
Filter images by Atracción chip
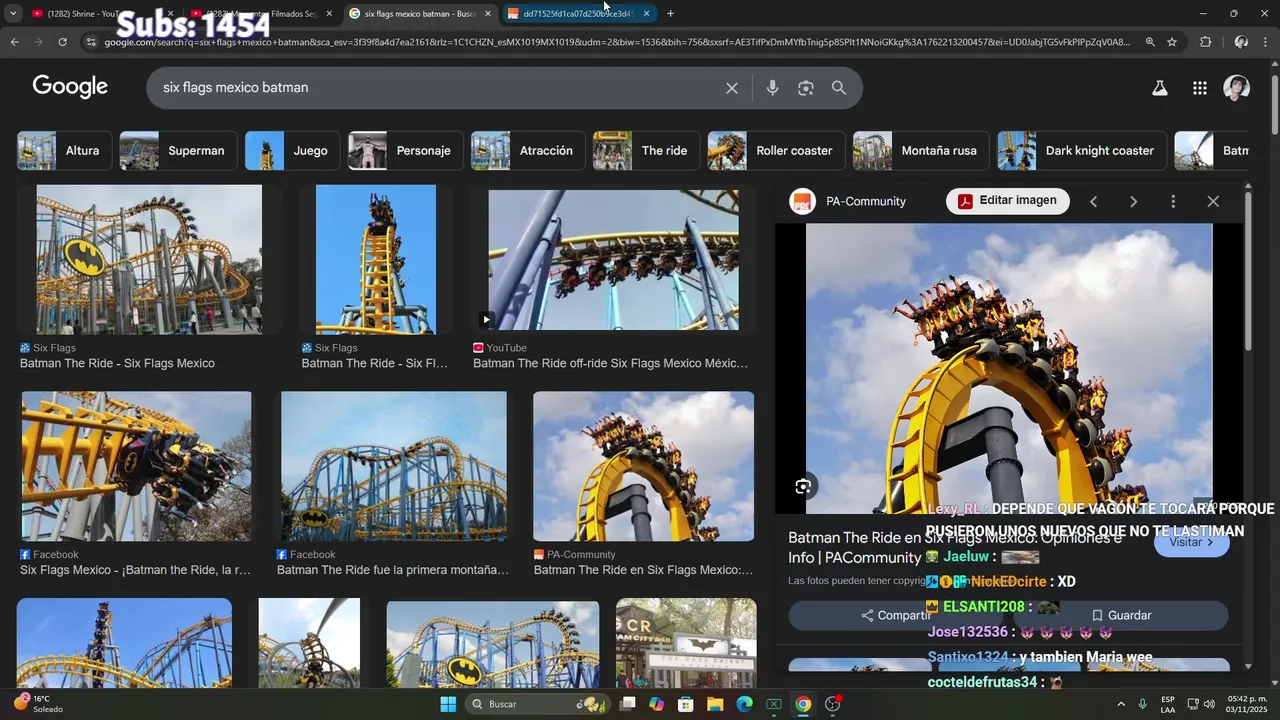tap(528, 151)
